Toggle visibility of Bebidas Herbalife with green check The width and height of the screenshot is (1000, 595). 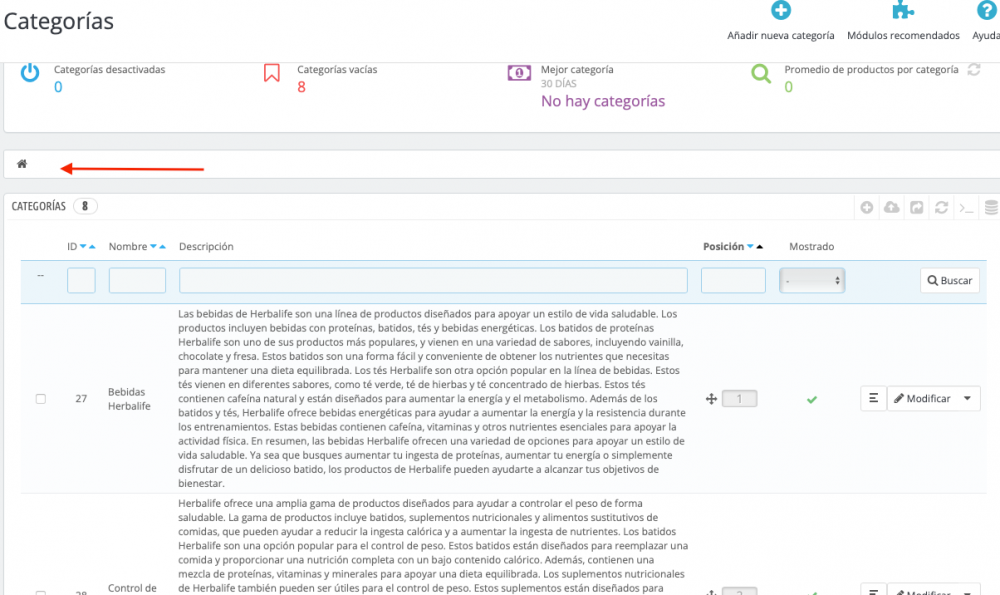click(x=812, y=398)
